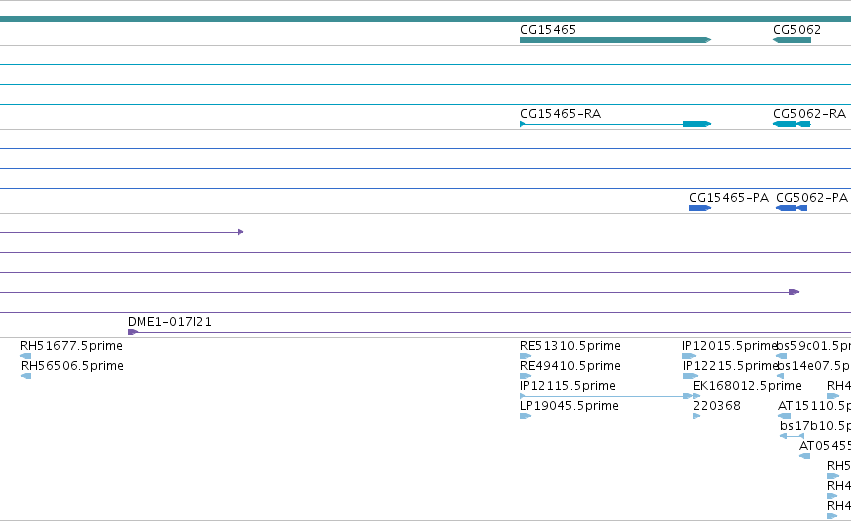851x521 pixels.
Task: Select the glyph under bs59c01 label
Action: (x=782, y=356)
